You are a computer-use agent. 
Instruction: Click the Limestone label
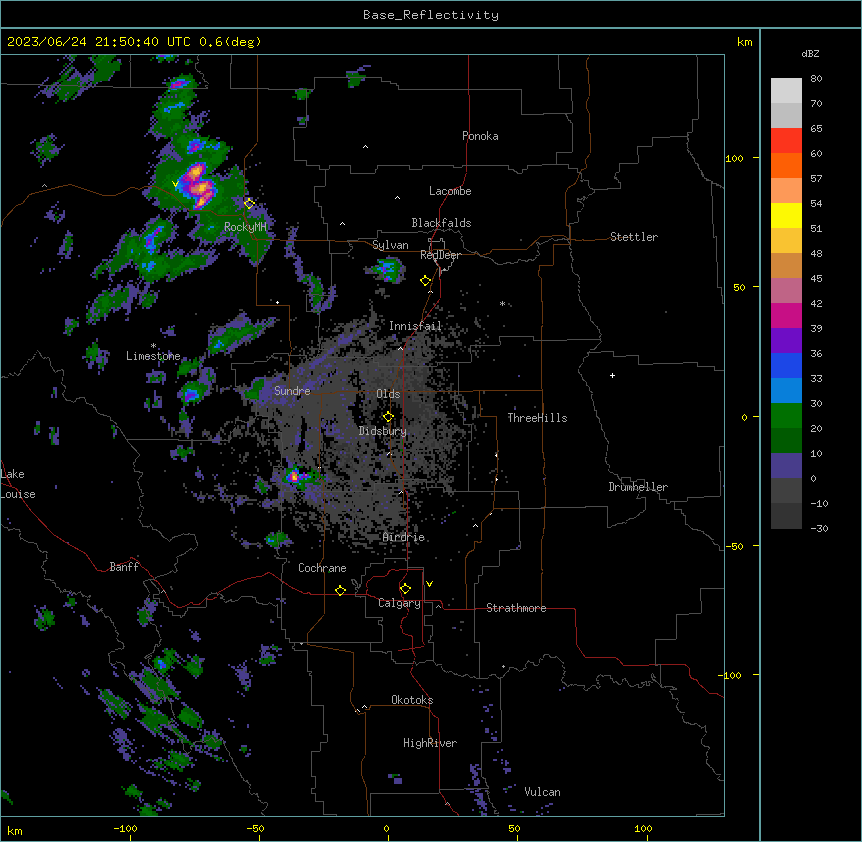[x=153, y=356]
